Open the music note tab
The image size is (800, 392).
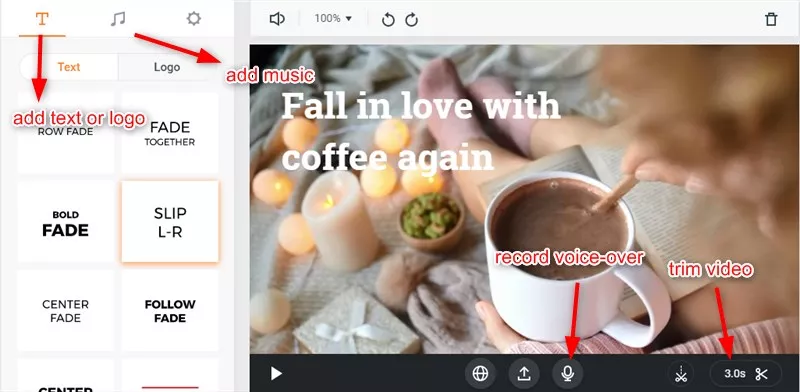(x=117, y=19)
